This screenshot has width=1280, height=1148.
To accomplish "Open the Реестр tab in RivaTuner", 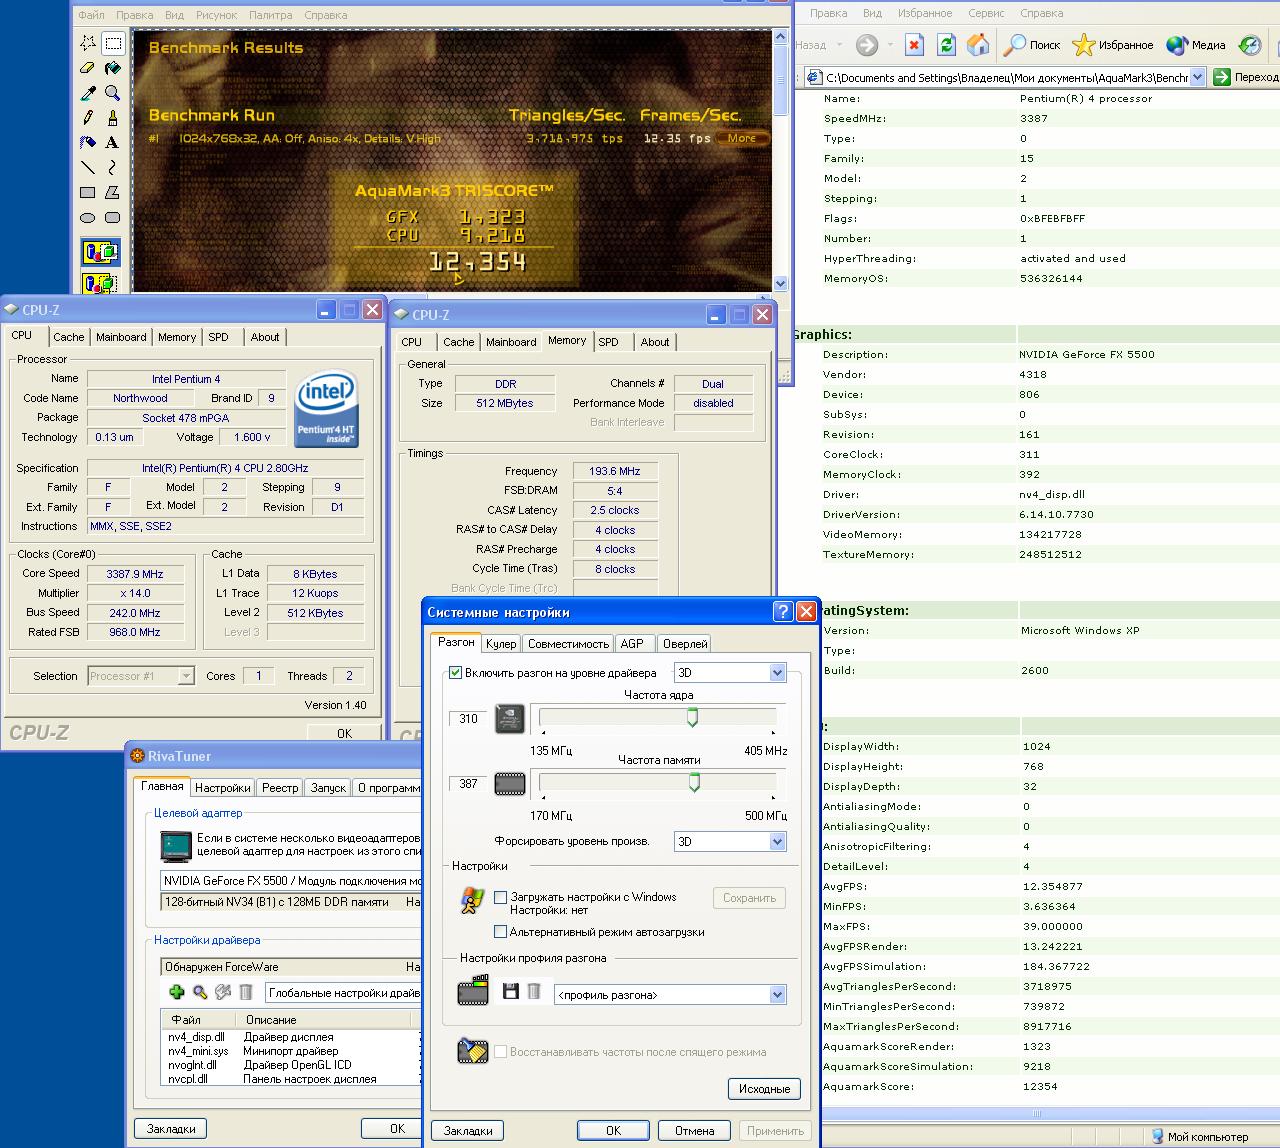I will pos(280,788).
